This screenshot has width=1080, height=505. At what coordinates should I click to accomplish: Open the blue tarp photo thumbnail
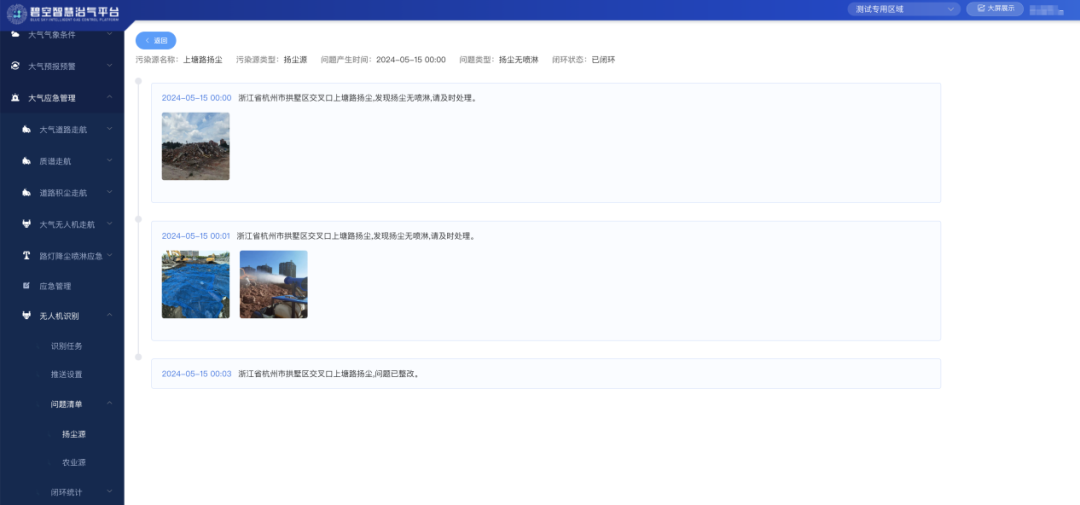196,284
